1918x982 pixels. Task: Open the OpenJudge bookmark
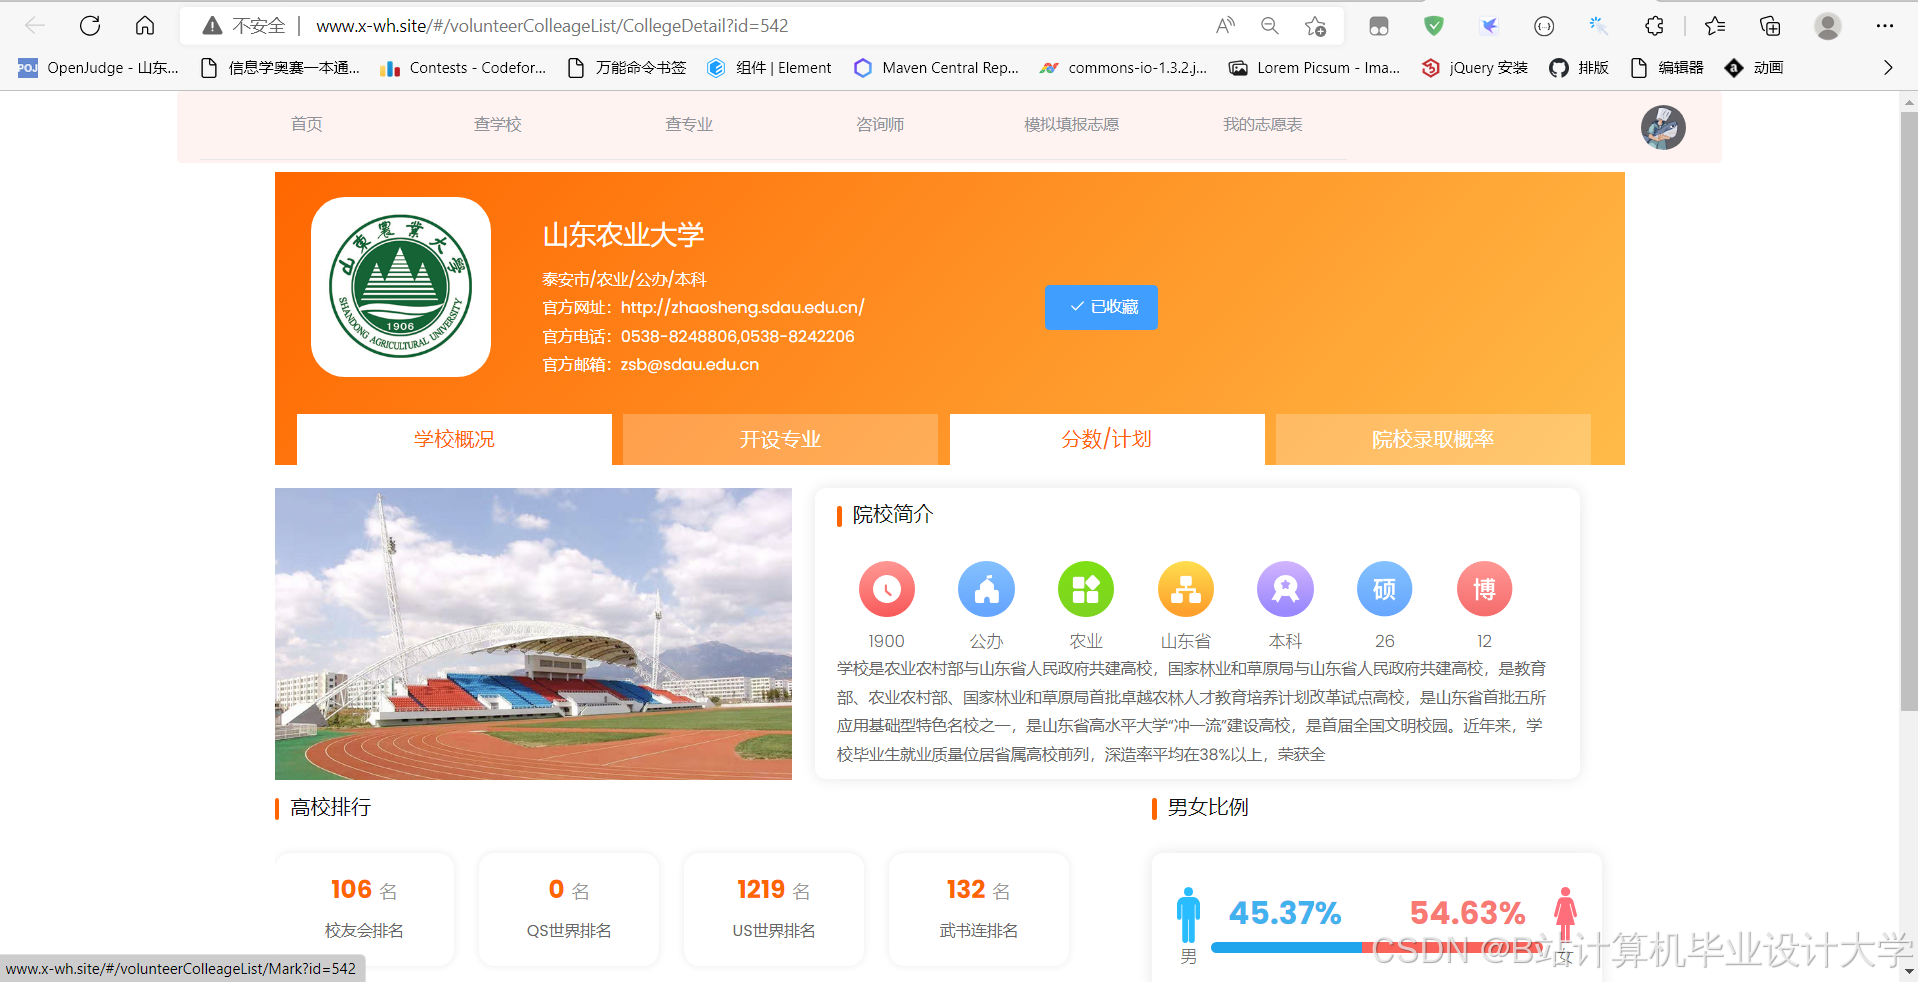point(99,67)
